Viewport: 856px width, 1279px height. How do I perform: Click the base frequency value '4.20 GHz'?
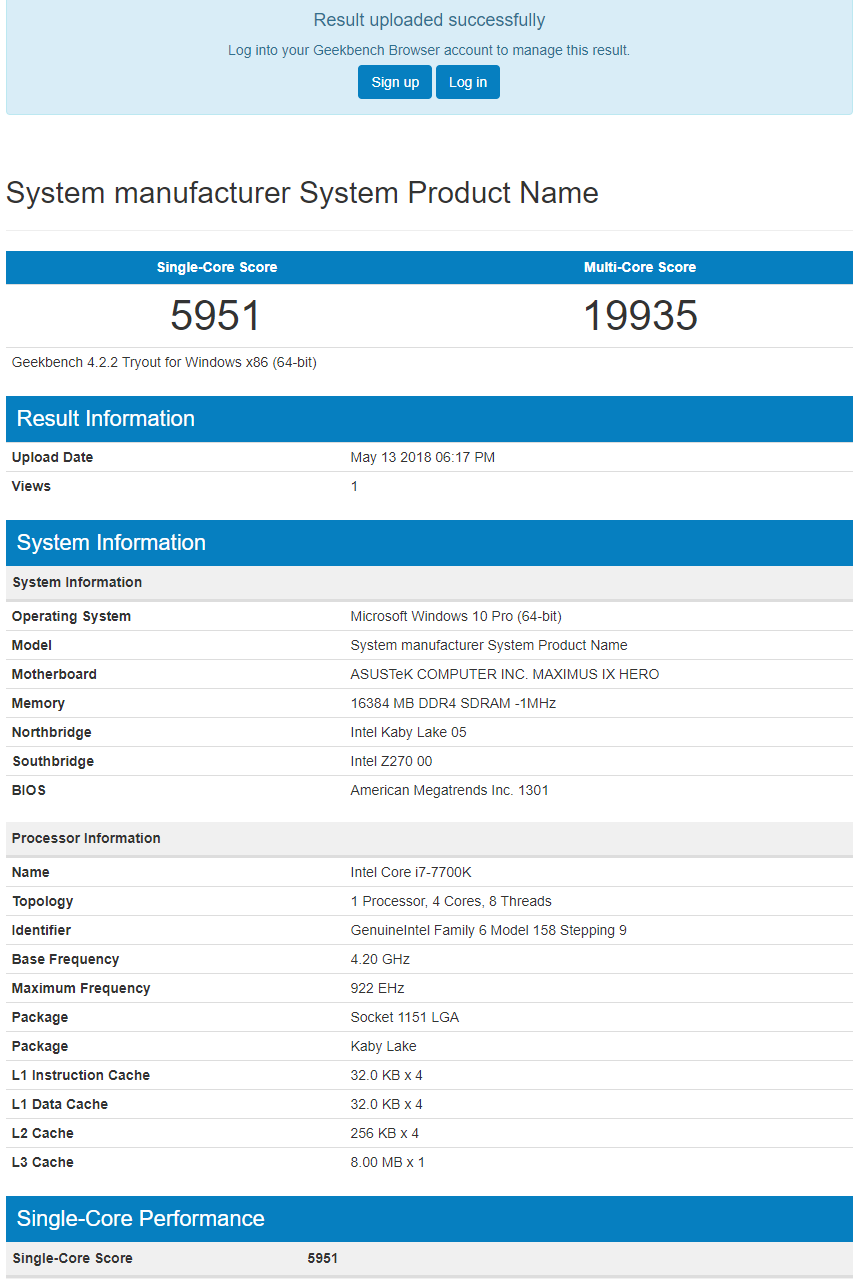pos(380,959)
